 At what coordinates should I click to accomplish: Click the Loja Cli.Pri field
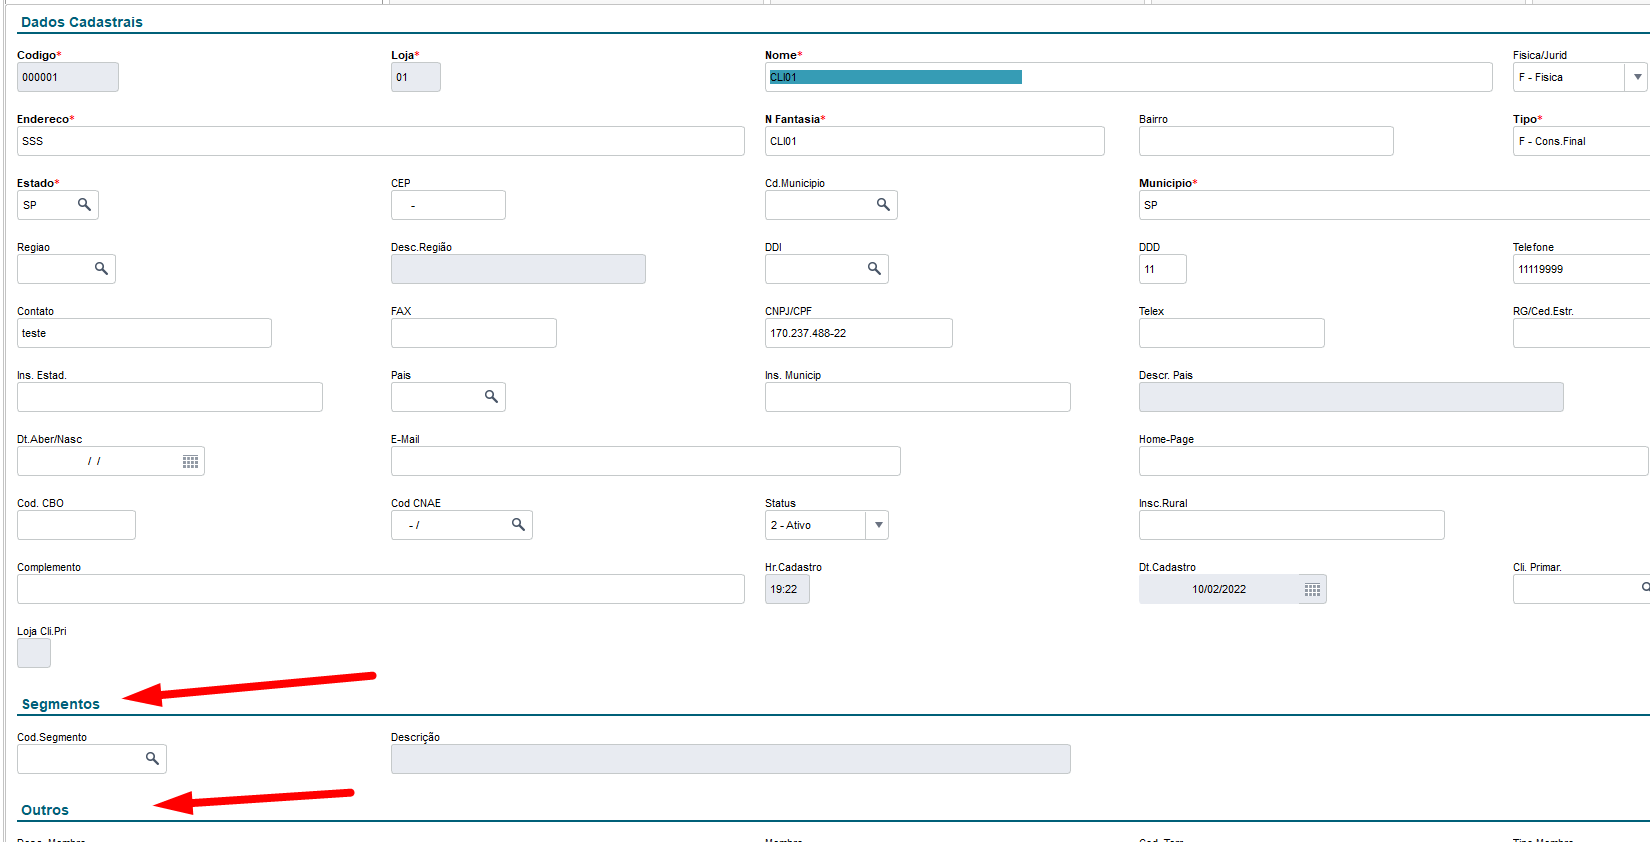pos(33,653)
